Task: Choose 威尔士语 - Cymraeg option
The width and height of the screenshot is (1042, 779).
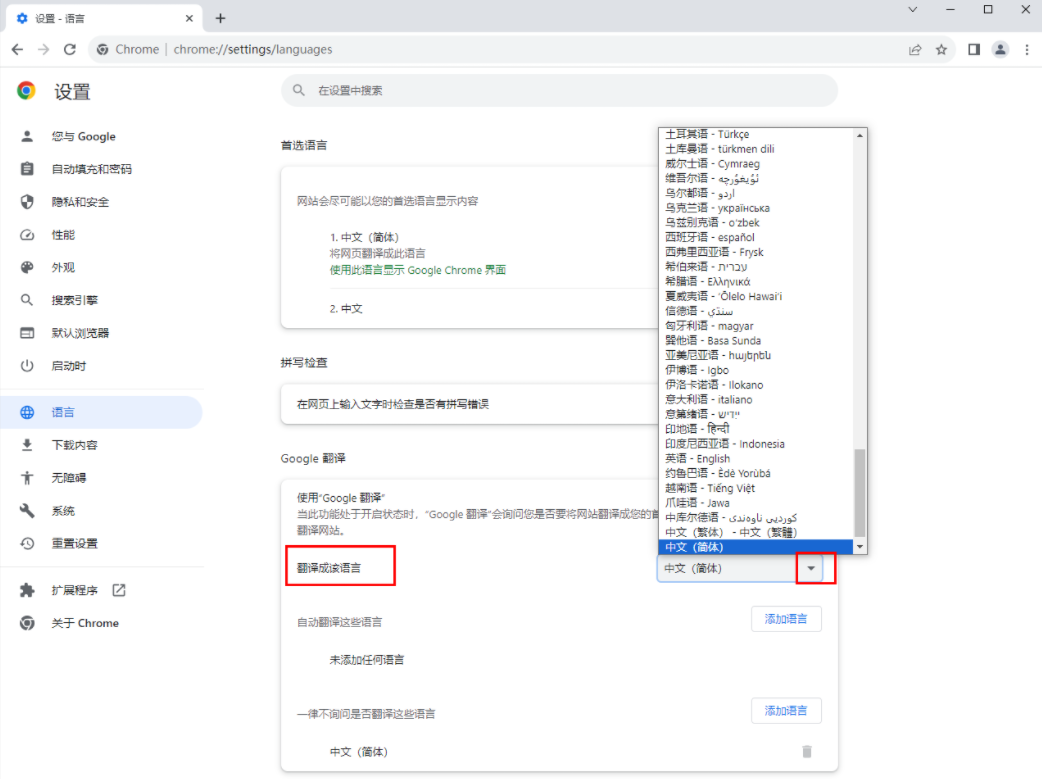Action: (756, 164)
